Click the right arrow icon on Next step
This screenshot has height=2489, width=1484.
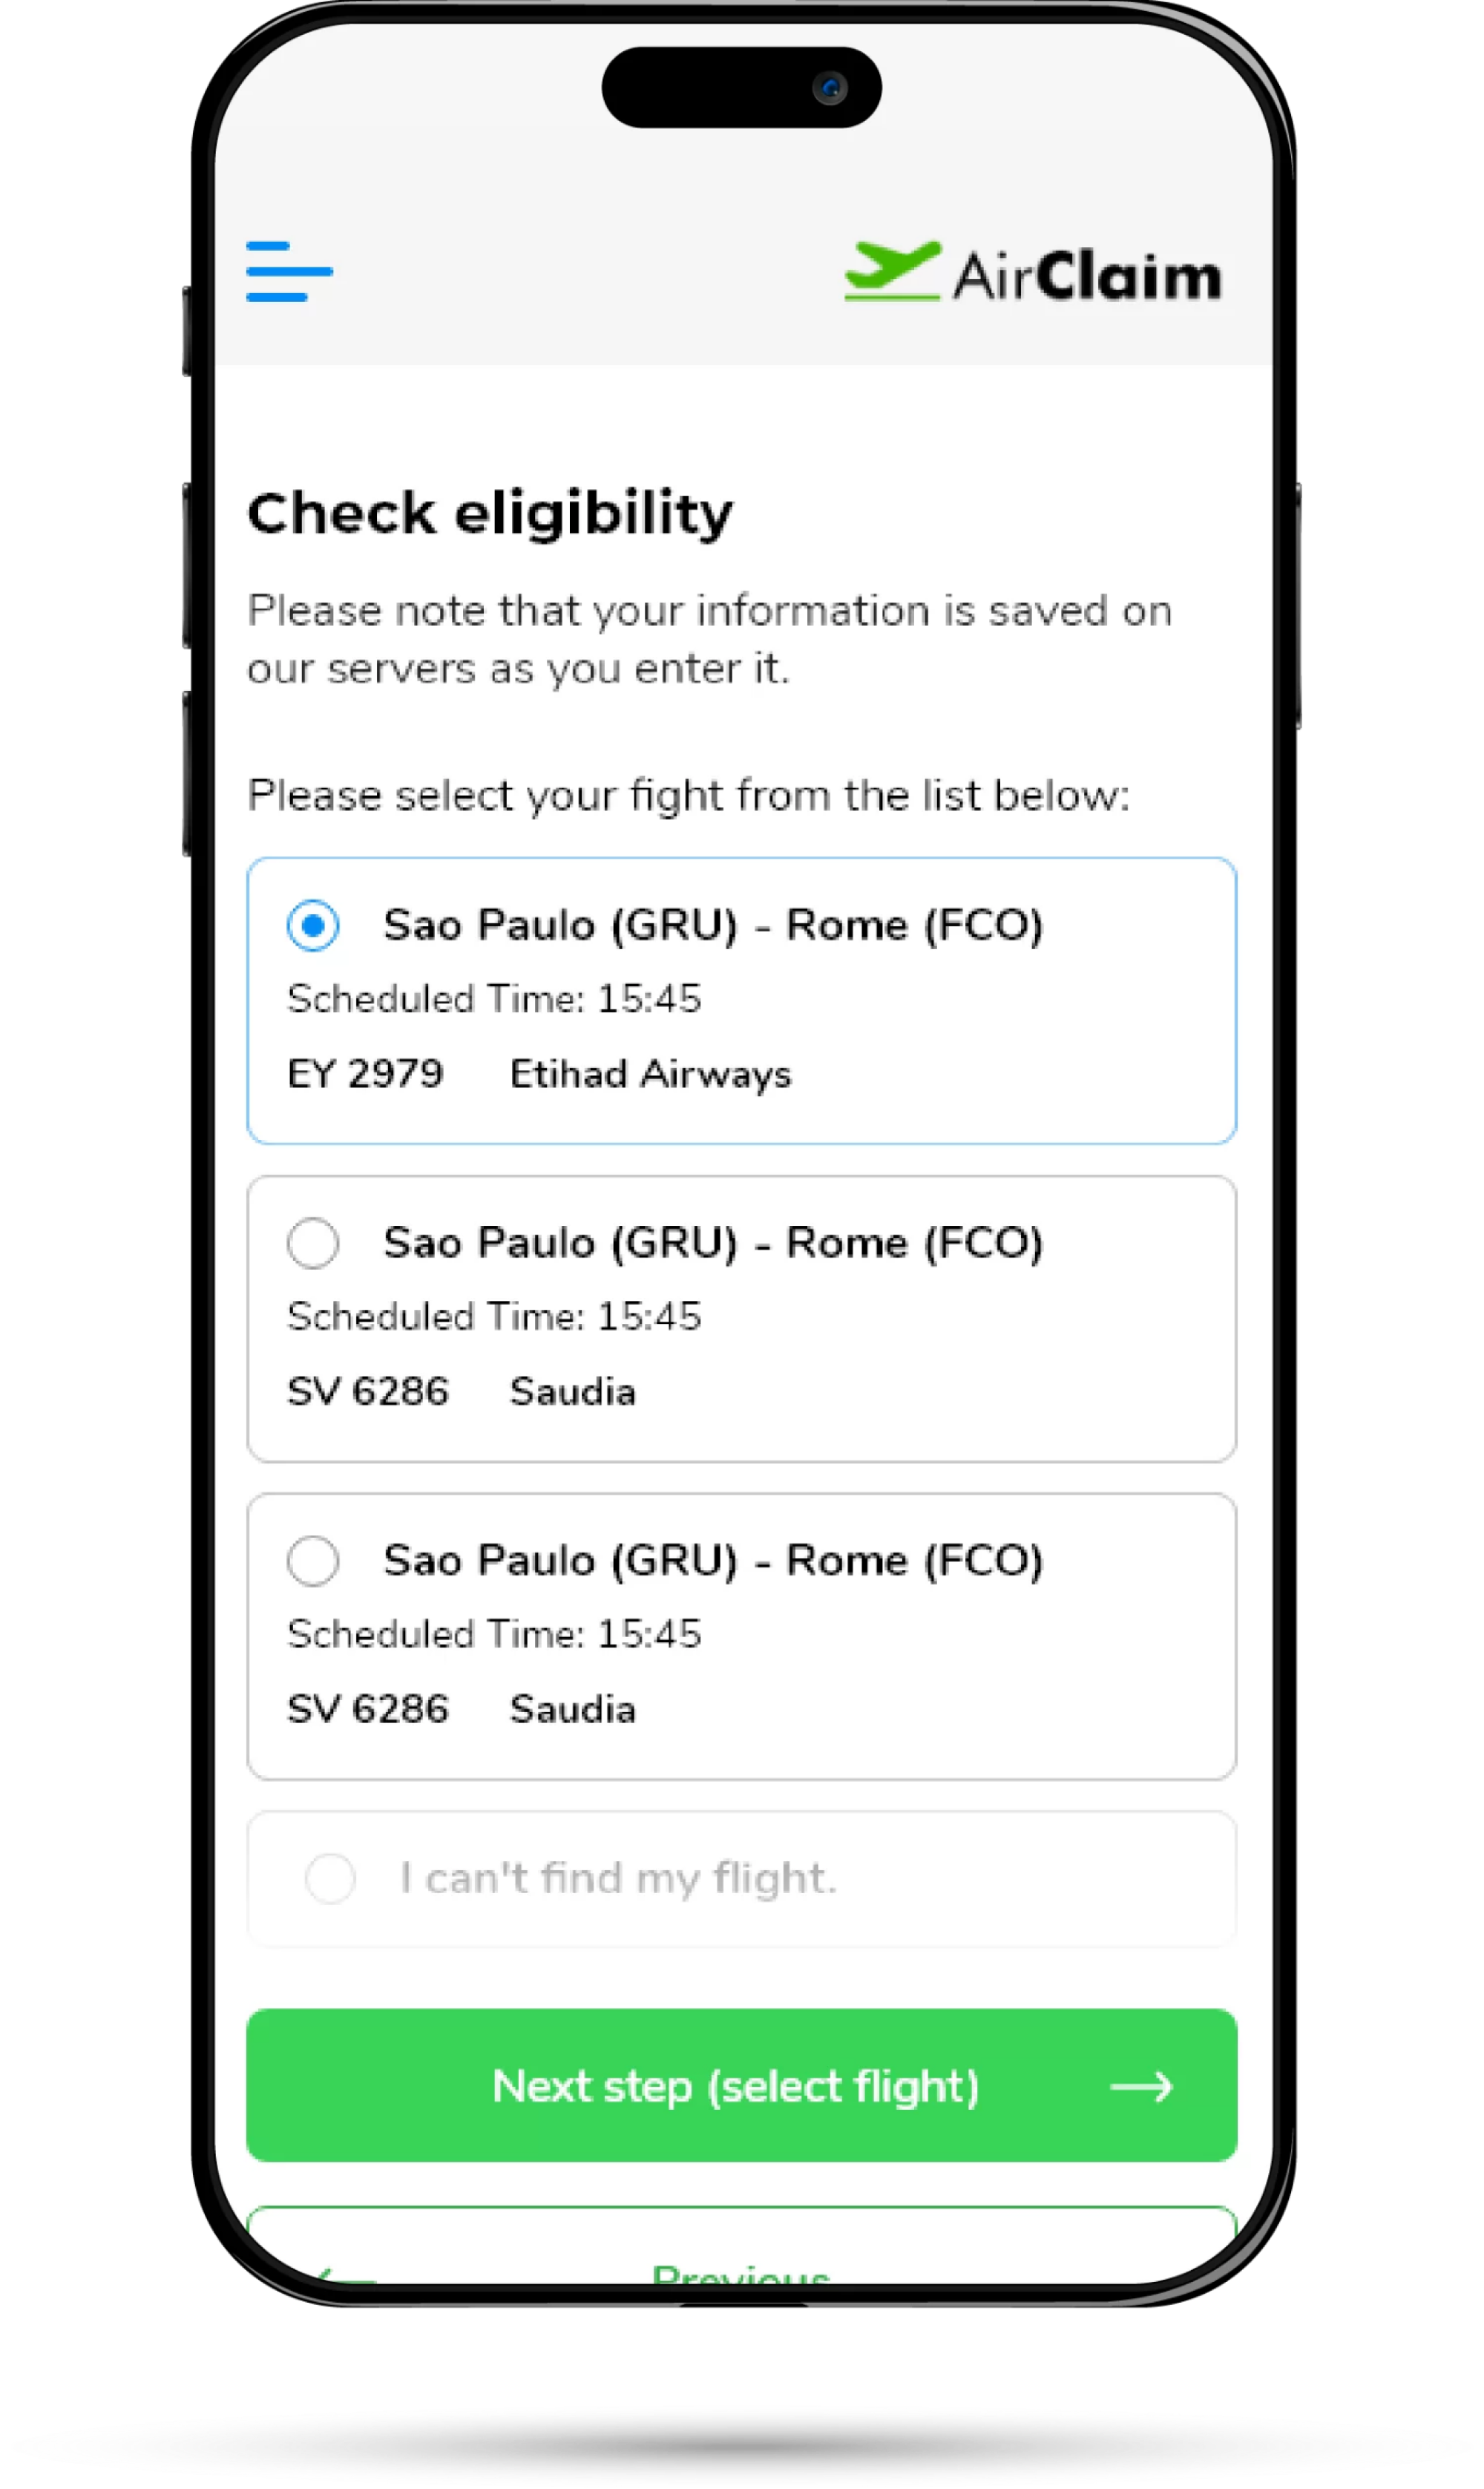(1141, 2086)
